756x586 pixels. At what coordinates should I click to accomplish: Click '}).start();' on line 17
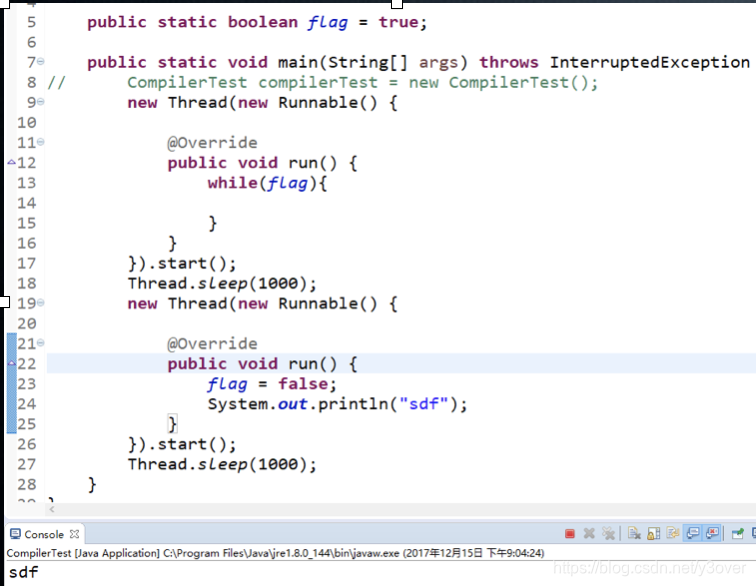182,263
